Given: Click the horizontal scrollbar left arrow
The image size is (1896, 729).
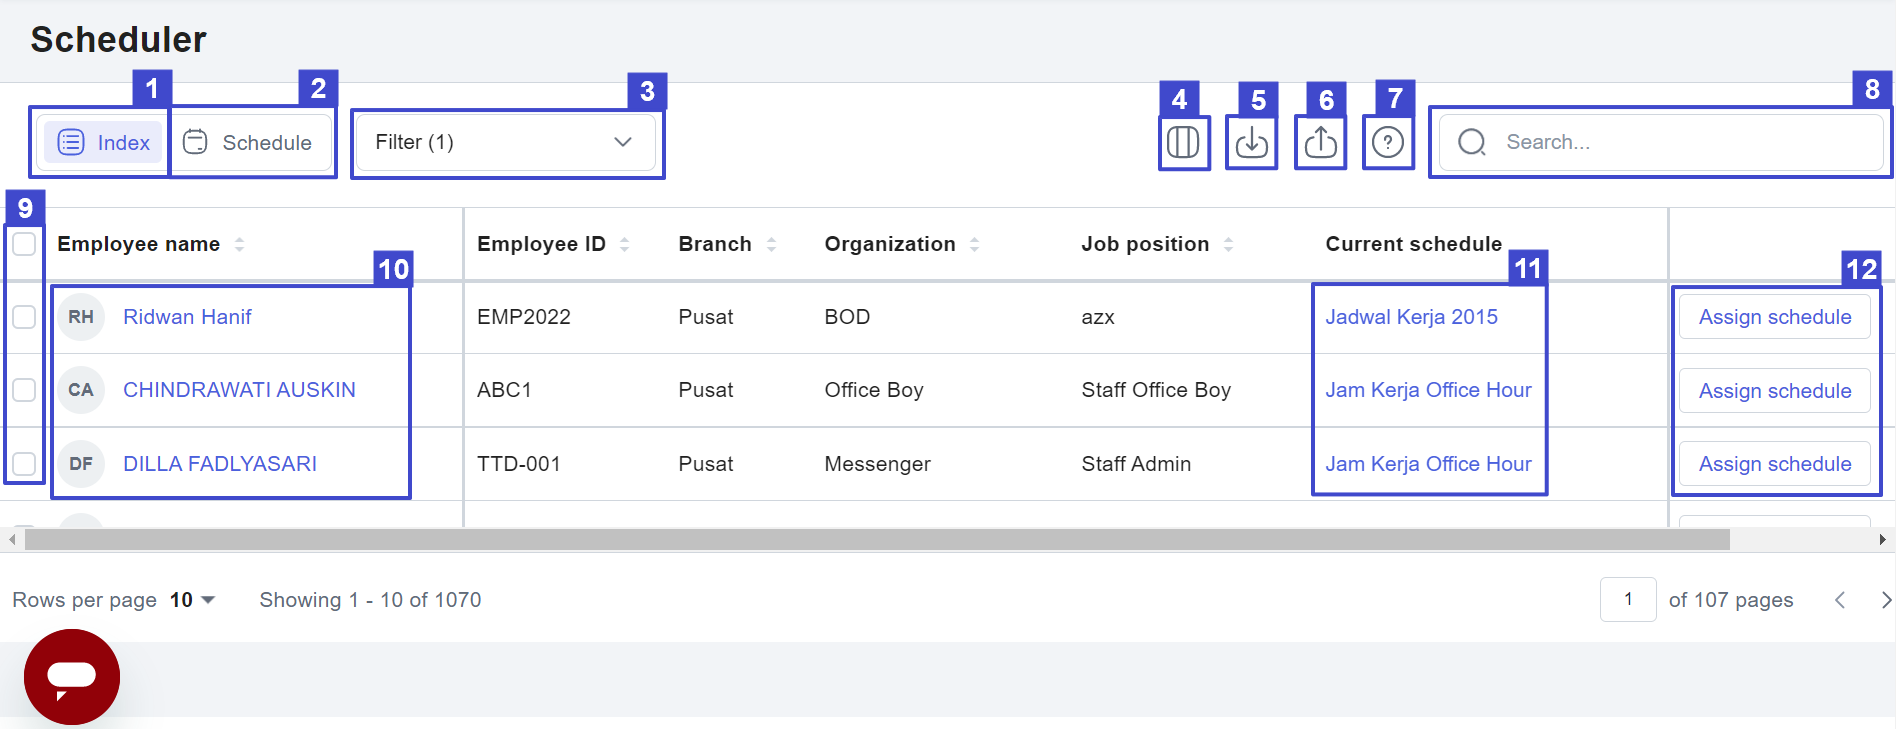Looking at the screenshot, I should 12,540.
